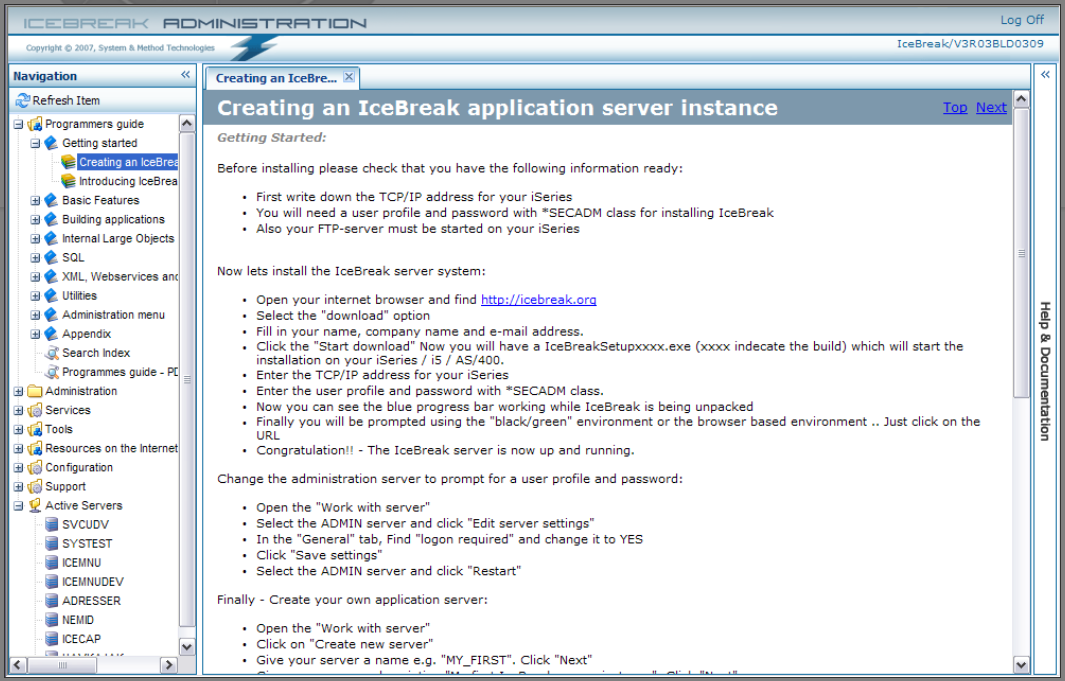Expand the Tools folder node
This screenshot has height=681, width=1065.
tap(18, 429)
